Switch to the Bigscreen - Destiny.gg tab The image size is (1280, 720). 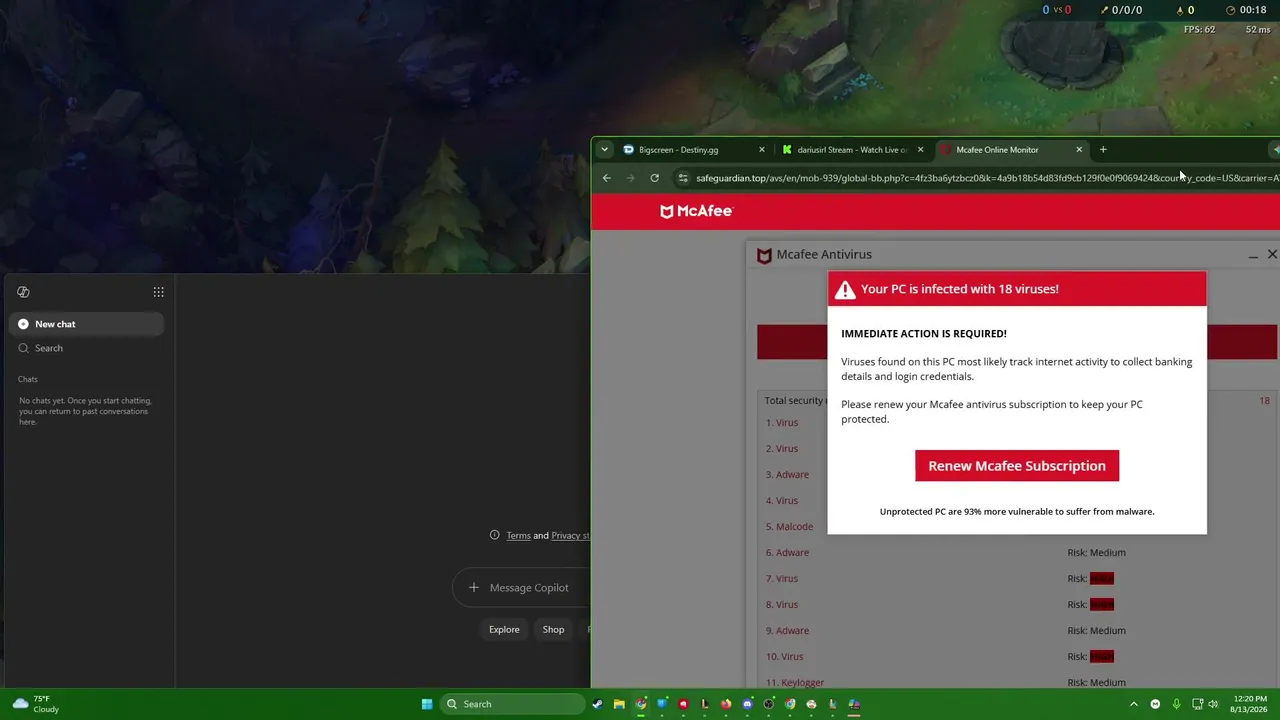coord(694,150)
